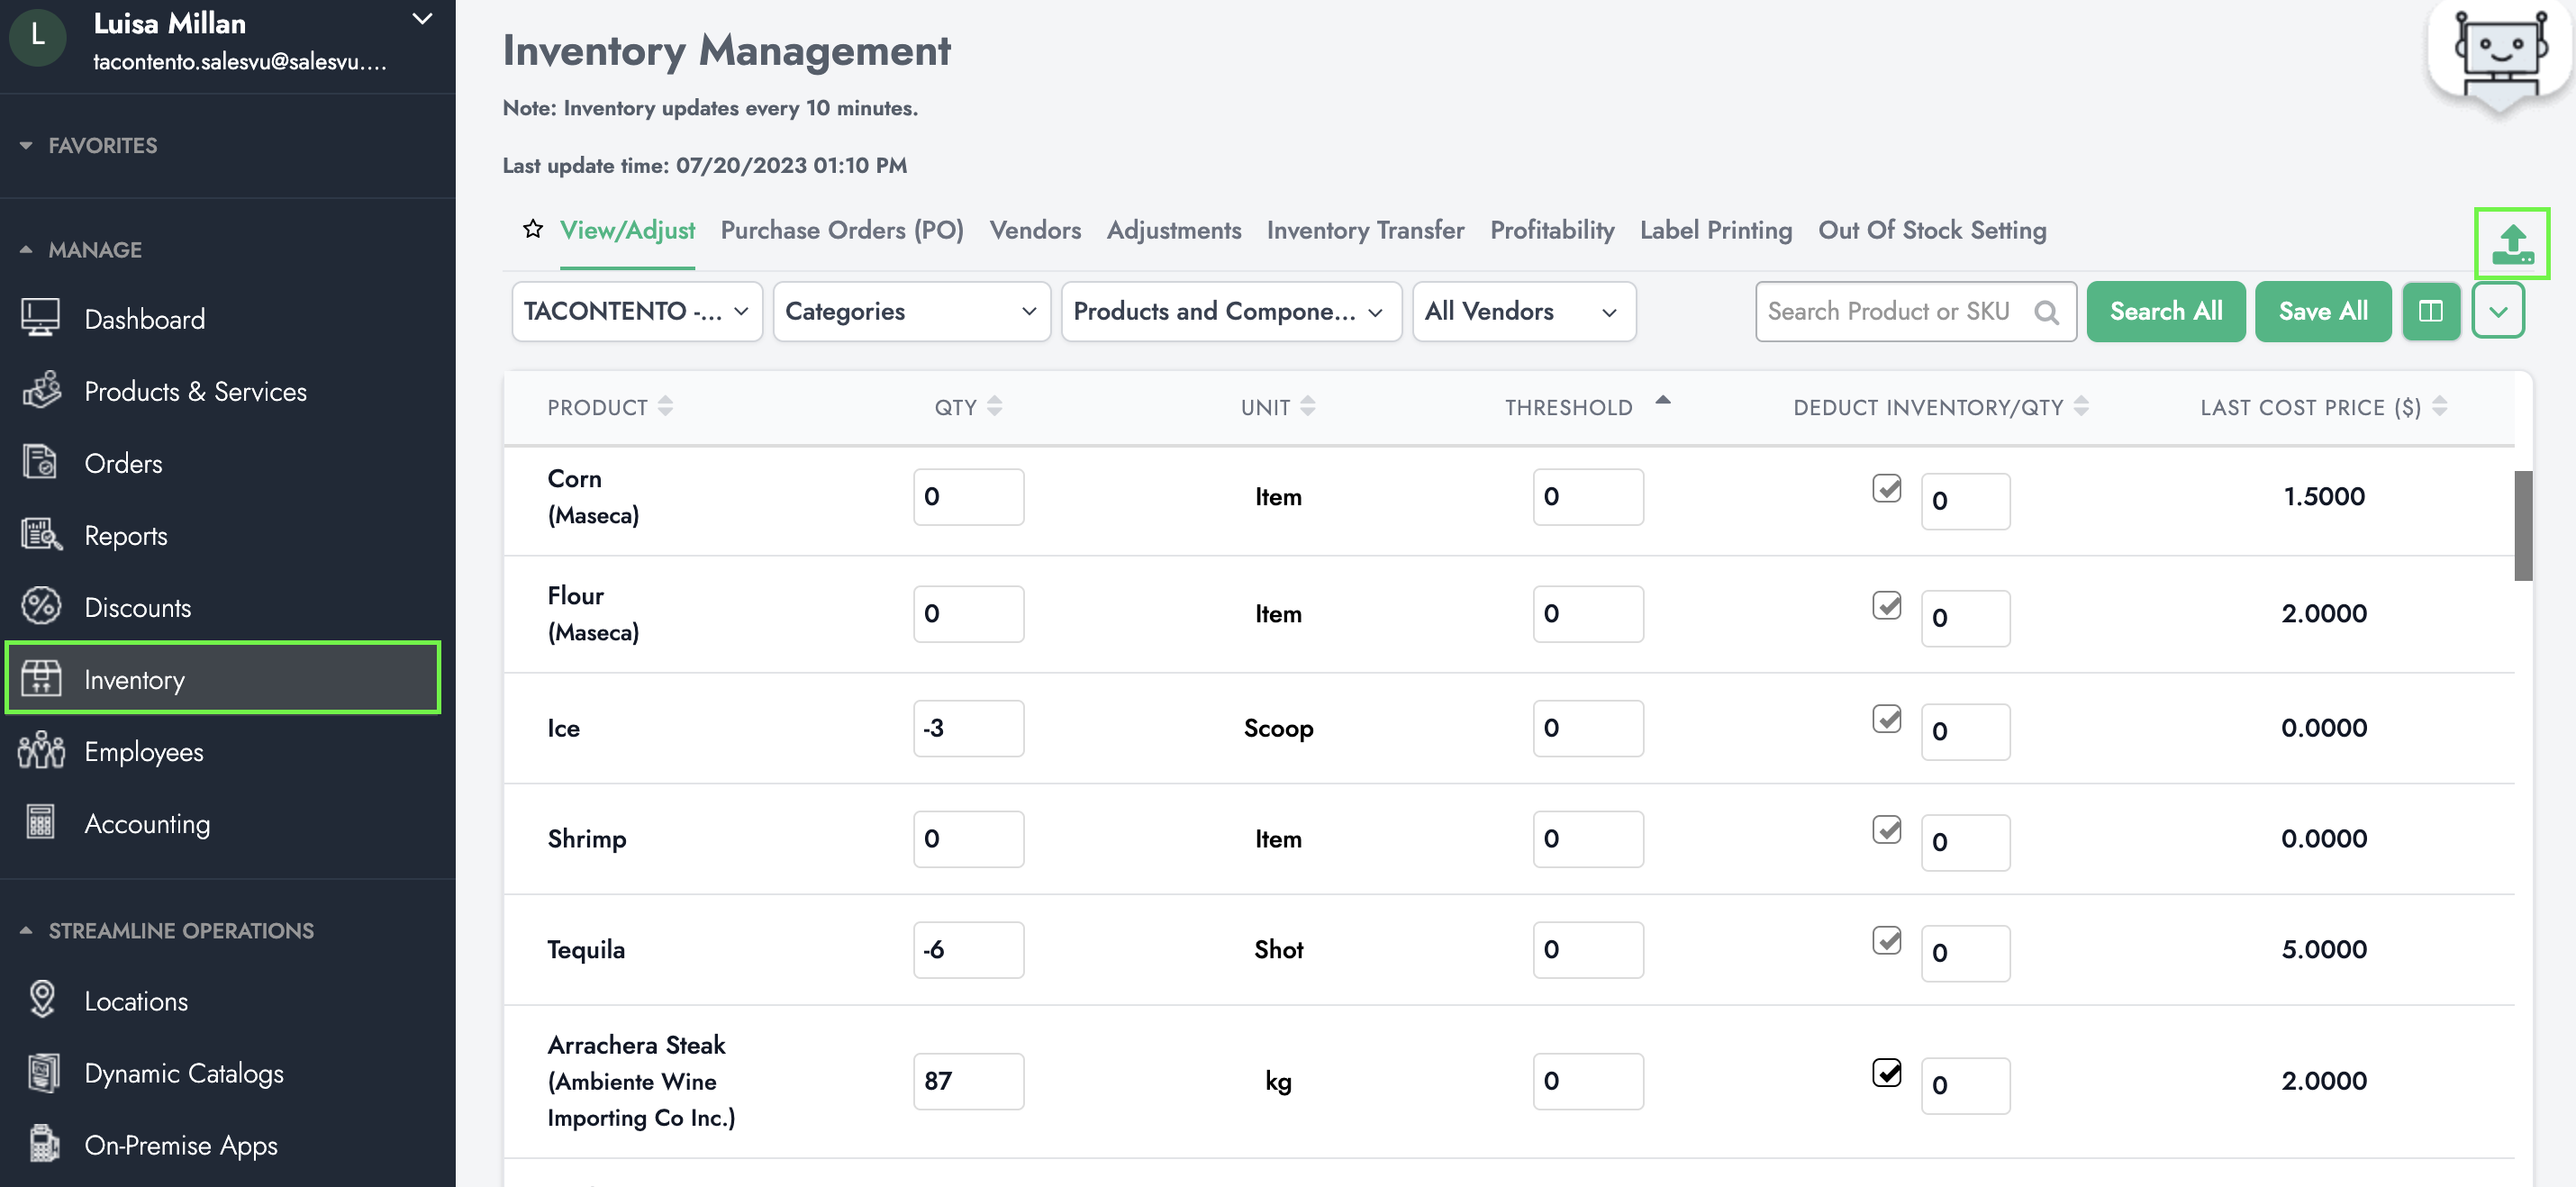Click the upload/export icon at top right

pos(2511,243)
